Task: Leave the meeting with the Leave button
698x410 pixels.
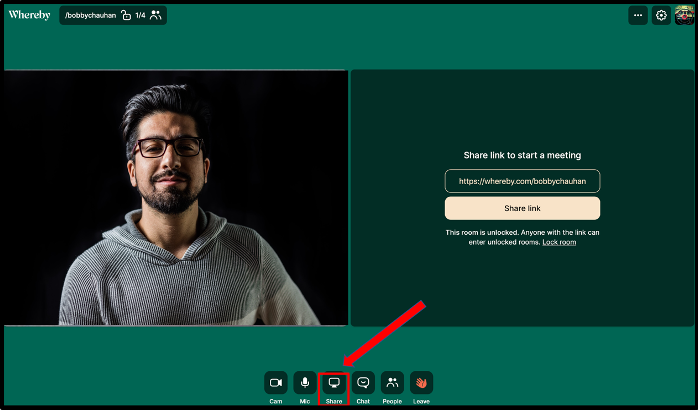Action: pos(421,382)
